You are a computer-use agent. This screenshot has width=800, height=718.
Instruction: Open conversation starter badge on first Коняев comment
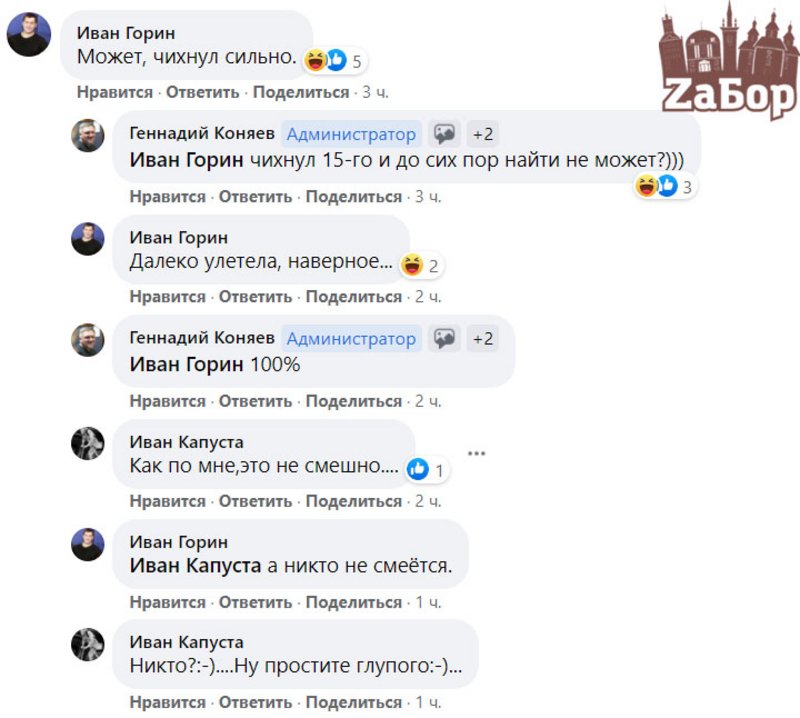[x=444, y=134]
